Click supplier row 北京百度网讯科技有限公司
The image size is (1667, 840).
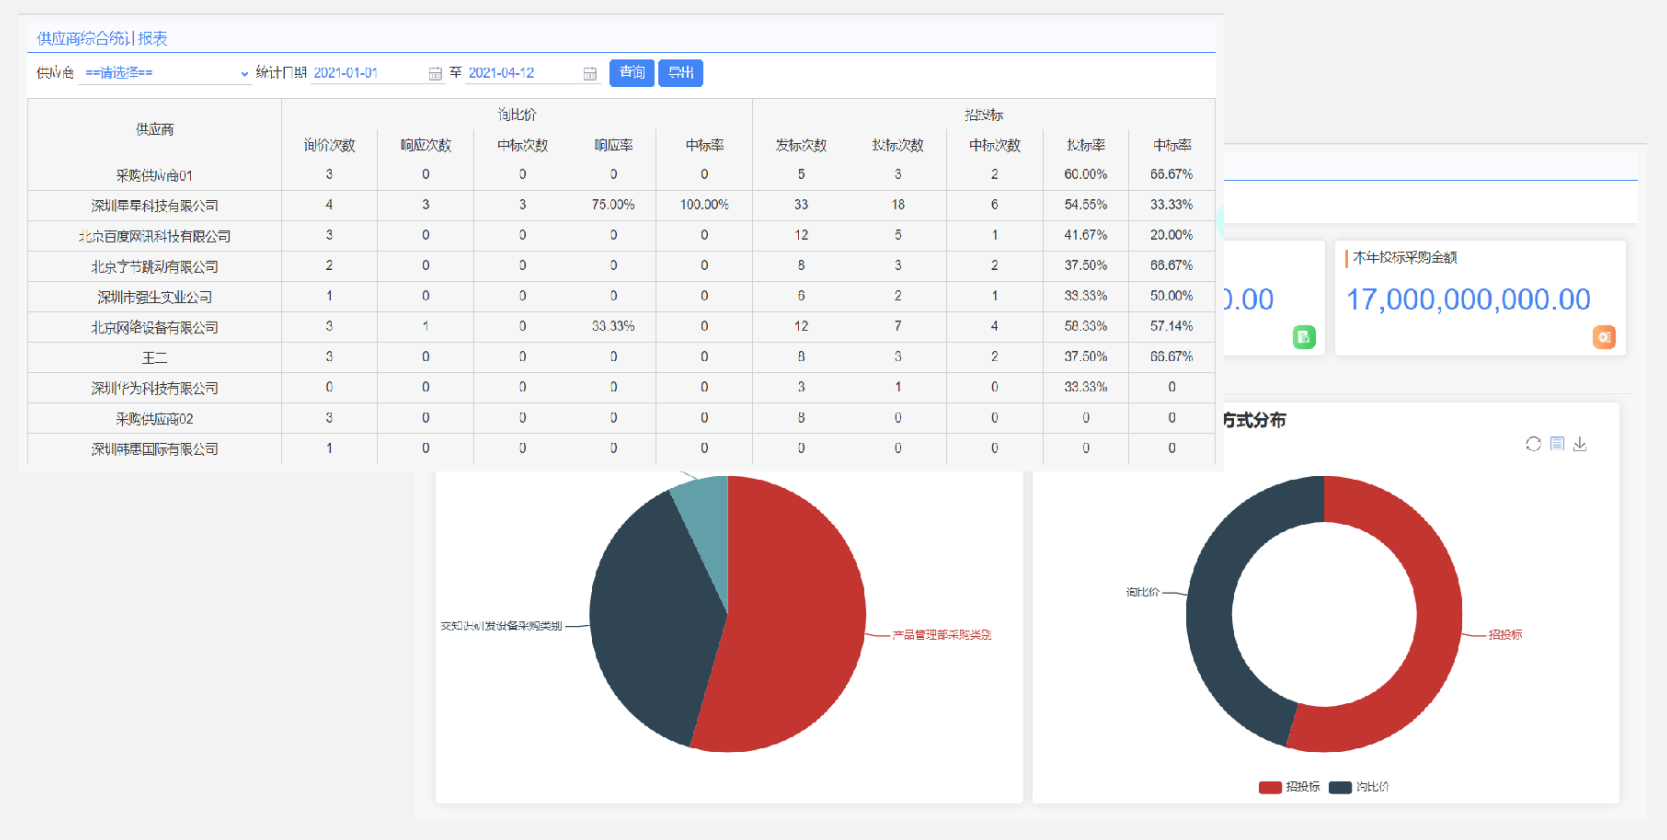point(154,236)
